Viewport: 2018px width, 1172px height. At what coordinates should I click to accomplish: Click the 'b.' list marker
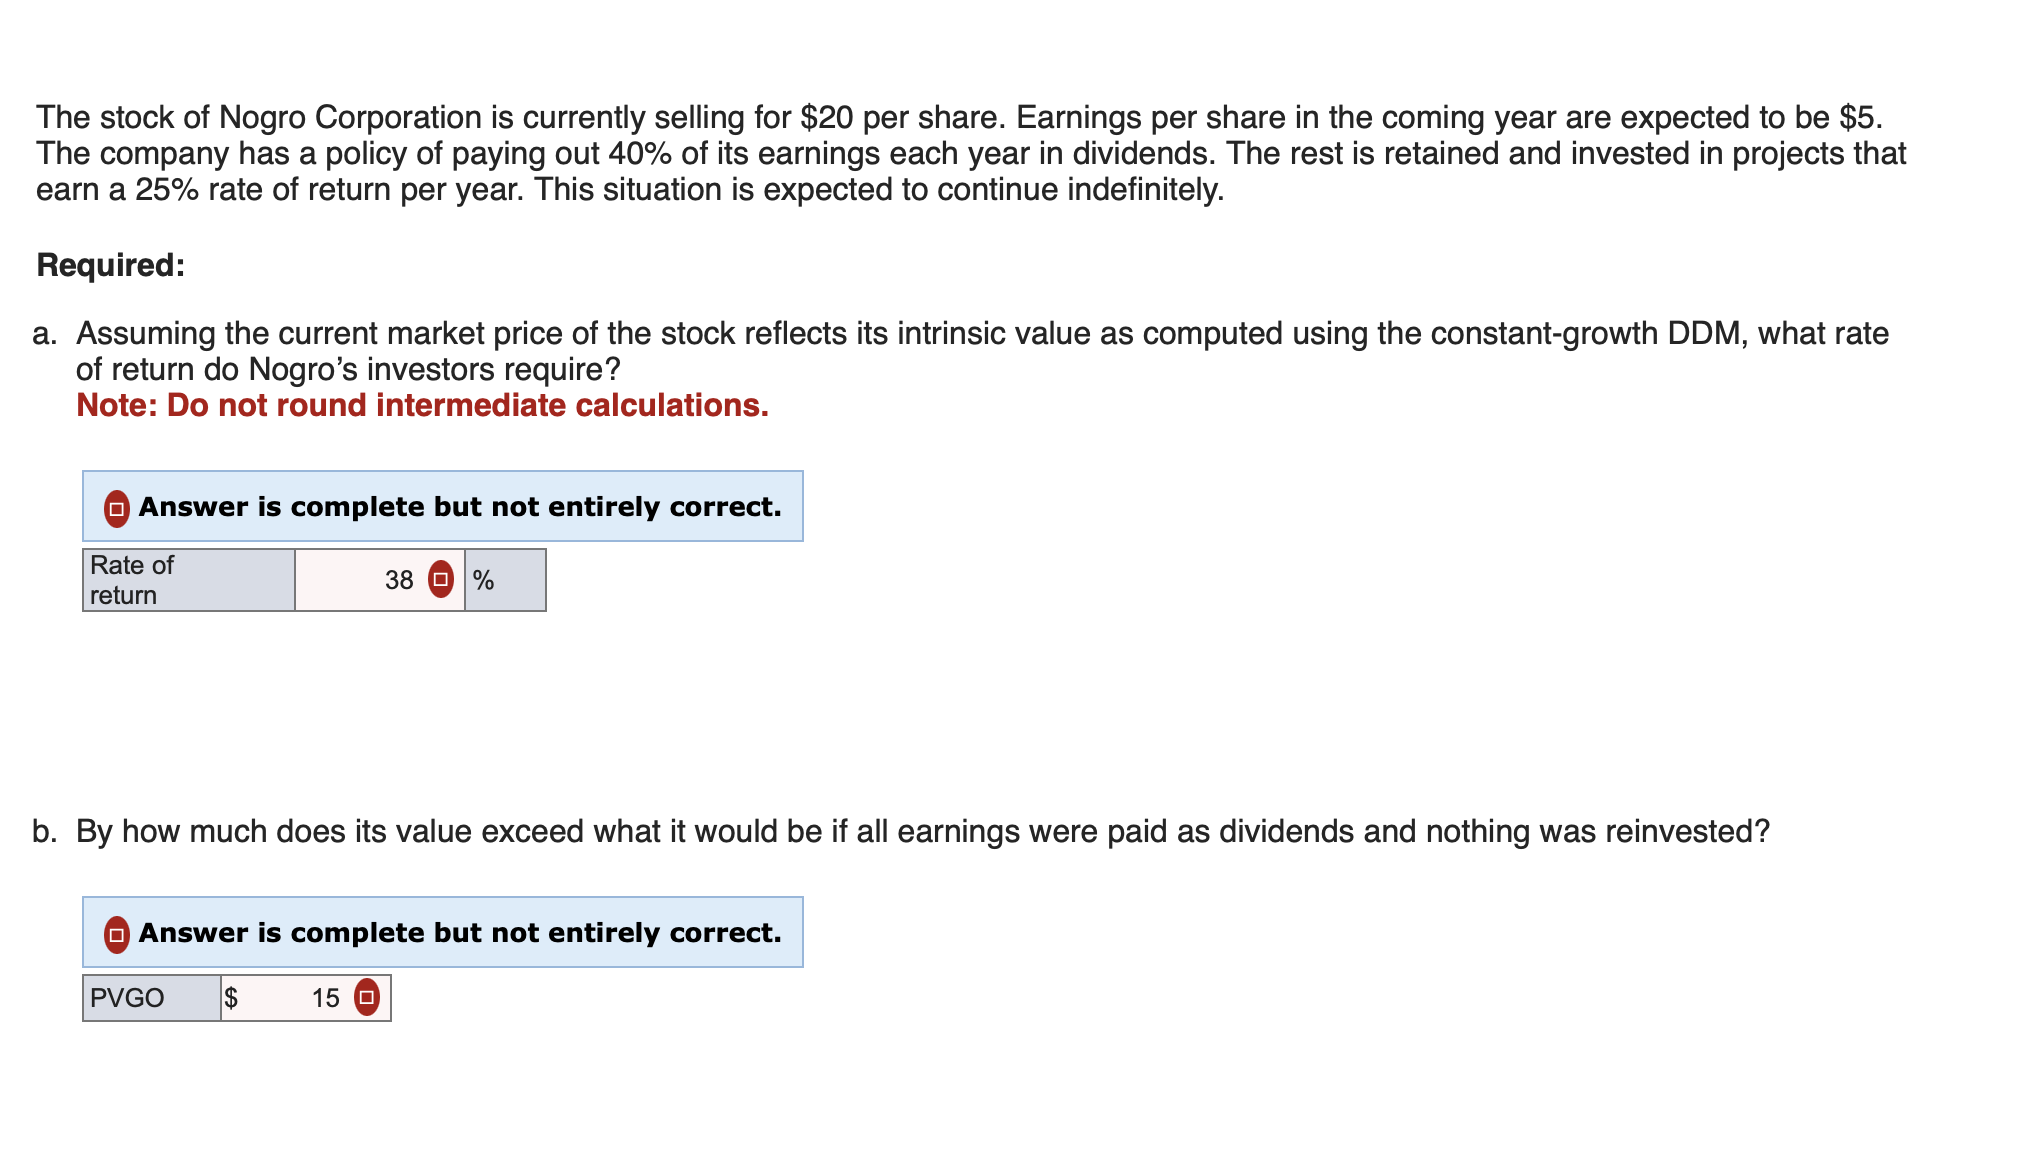pos(45,831)
